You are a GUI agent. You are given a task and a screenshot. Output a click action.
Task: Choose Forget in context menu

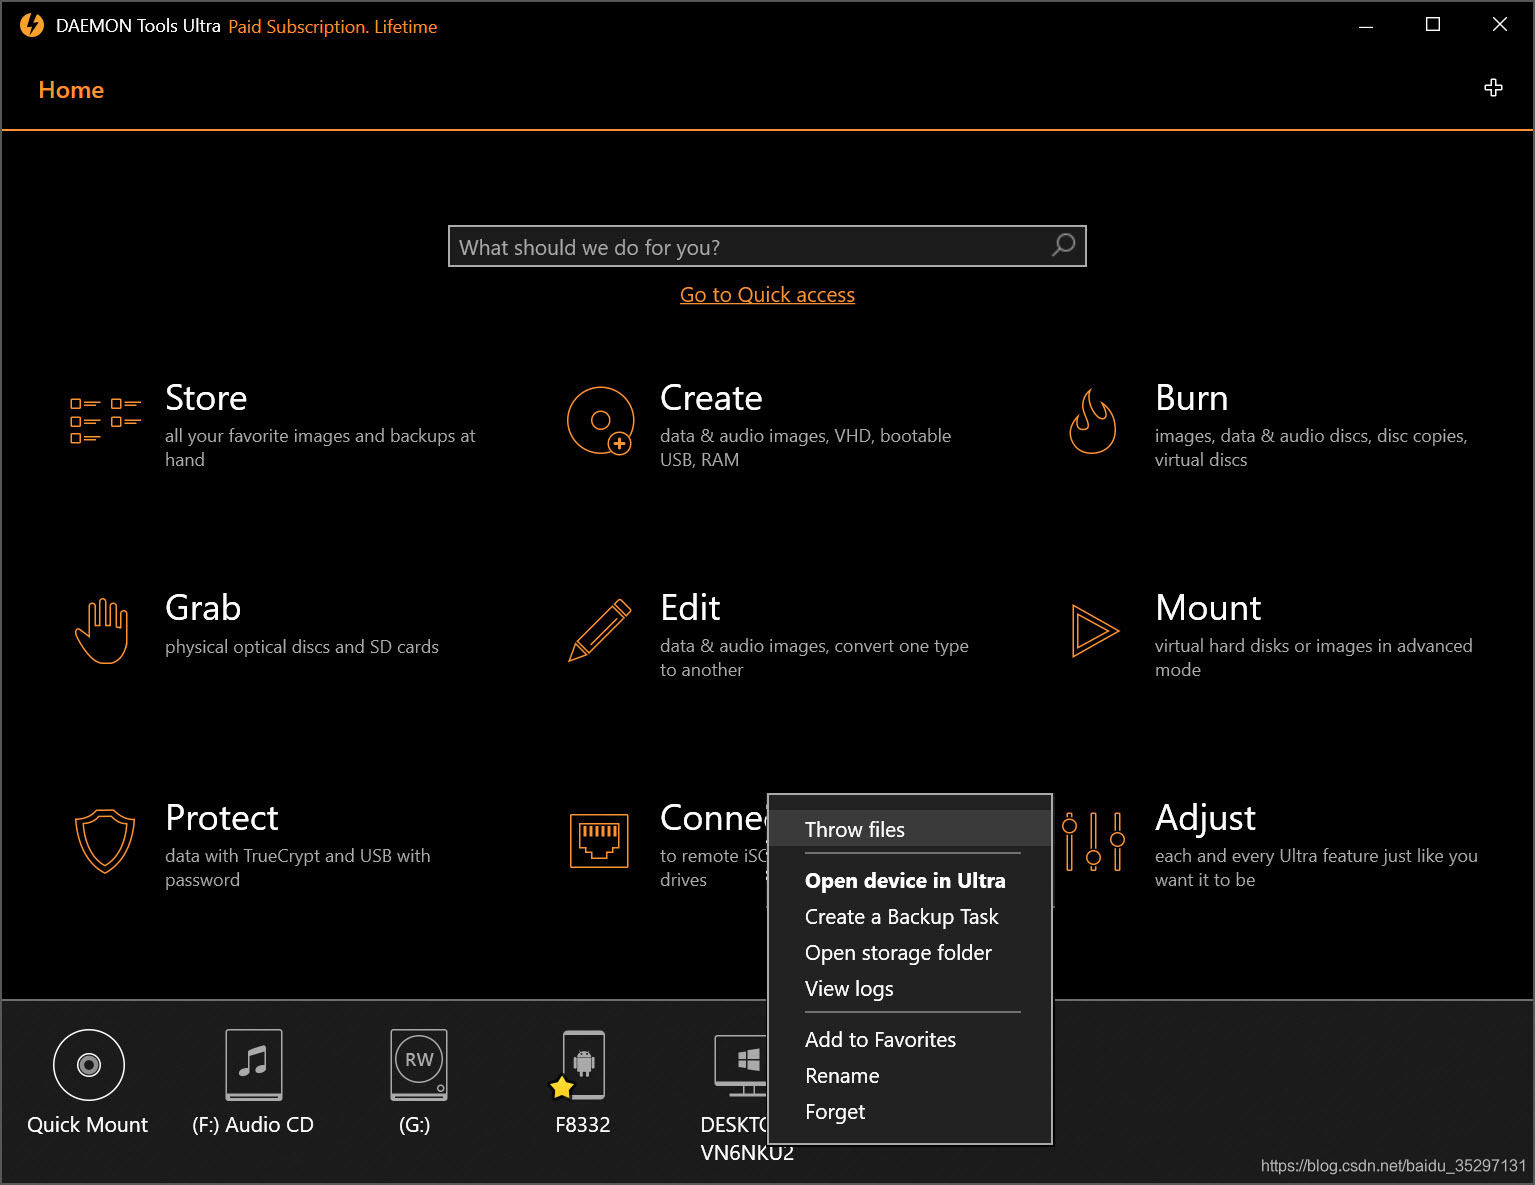point(910,1112)
